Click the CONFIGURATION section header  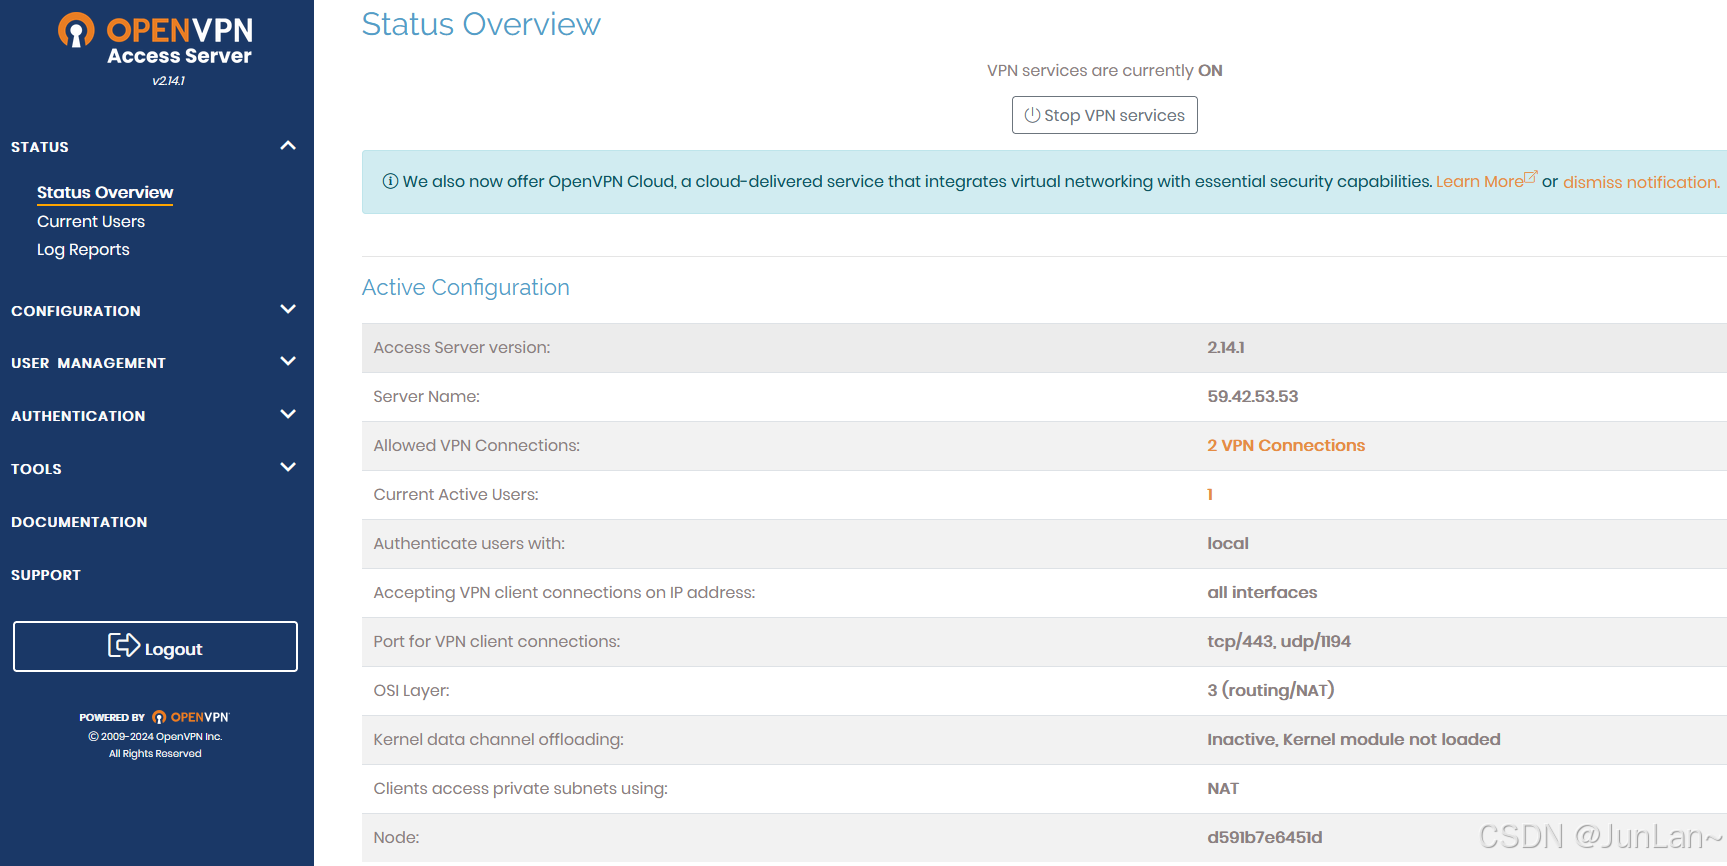(x=76, y=311)
